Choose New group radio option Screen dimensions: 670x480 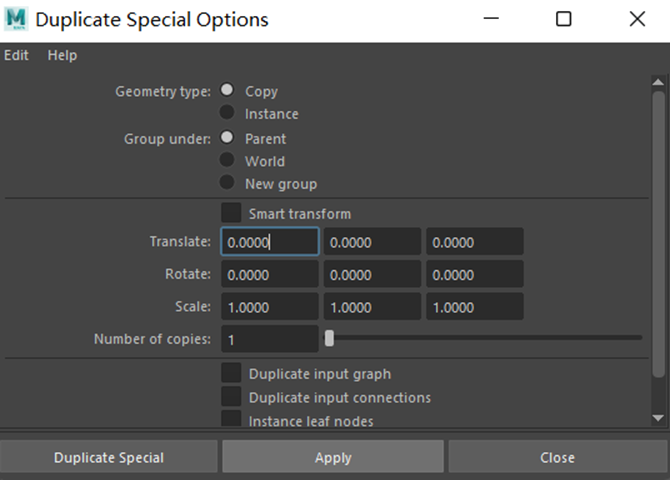(x=227, y=183)
